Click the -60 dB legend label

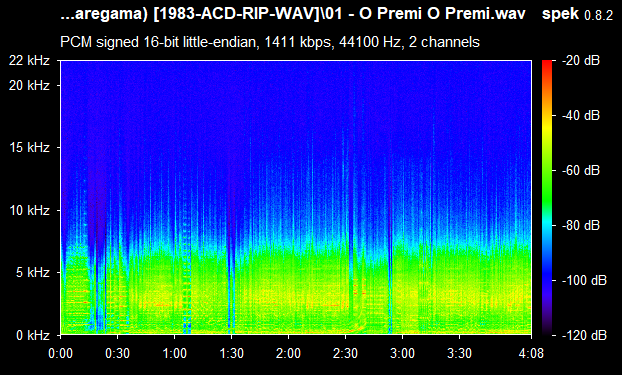581,171
